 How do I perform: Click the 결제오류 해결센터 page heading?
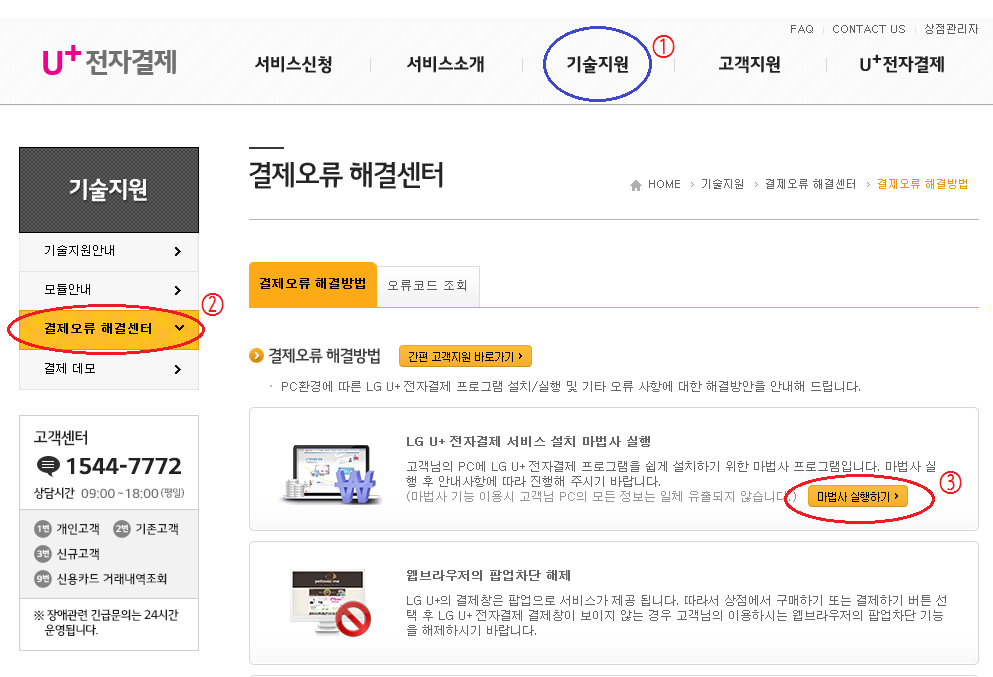pyautogui.click(x=346, y=175)
